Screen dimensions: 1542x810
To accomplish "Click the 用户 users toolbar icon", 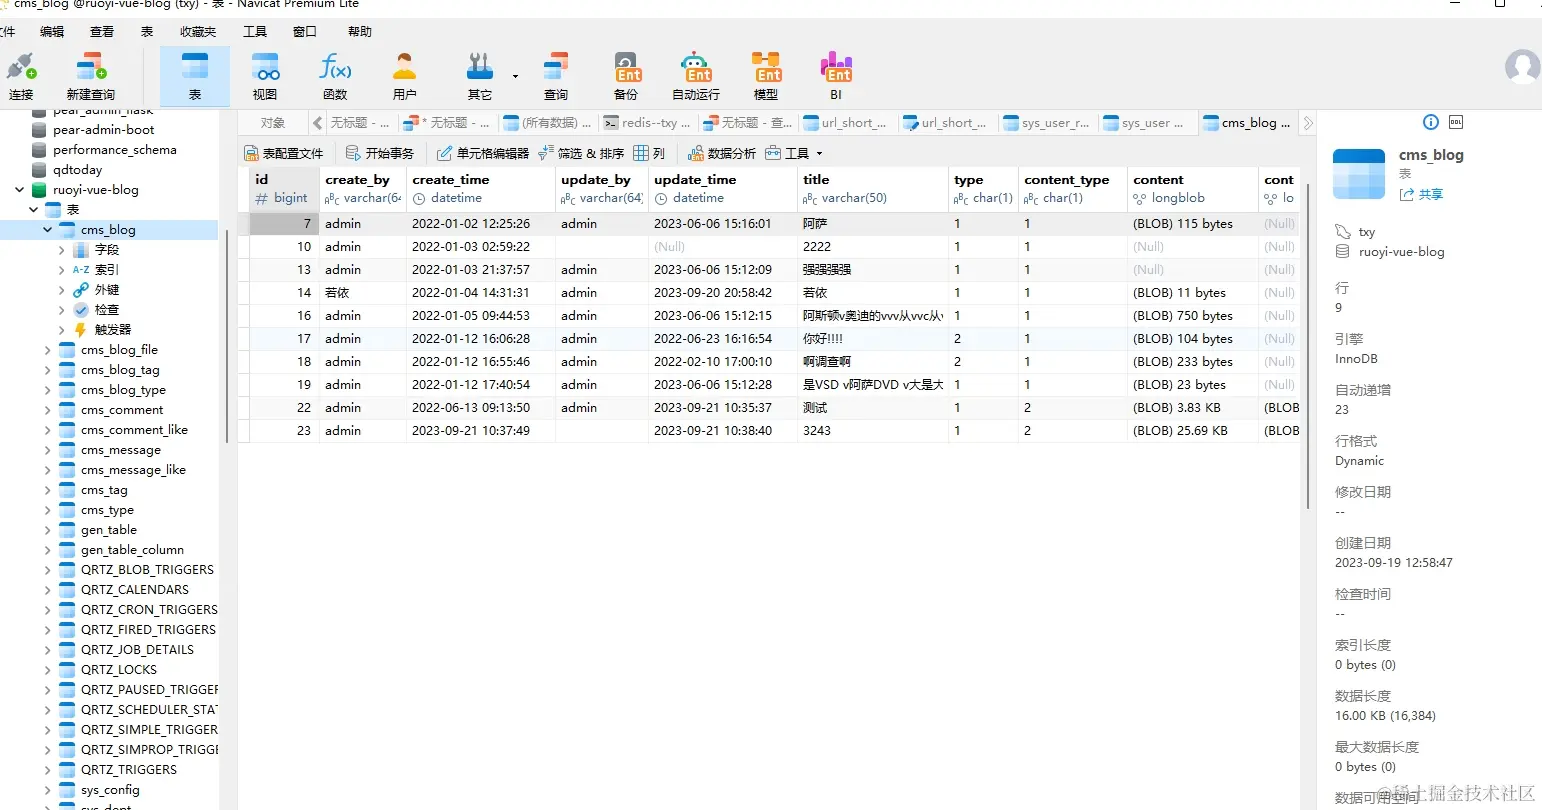I will 405,76.
